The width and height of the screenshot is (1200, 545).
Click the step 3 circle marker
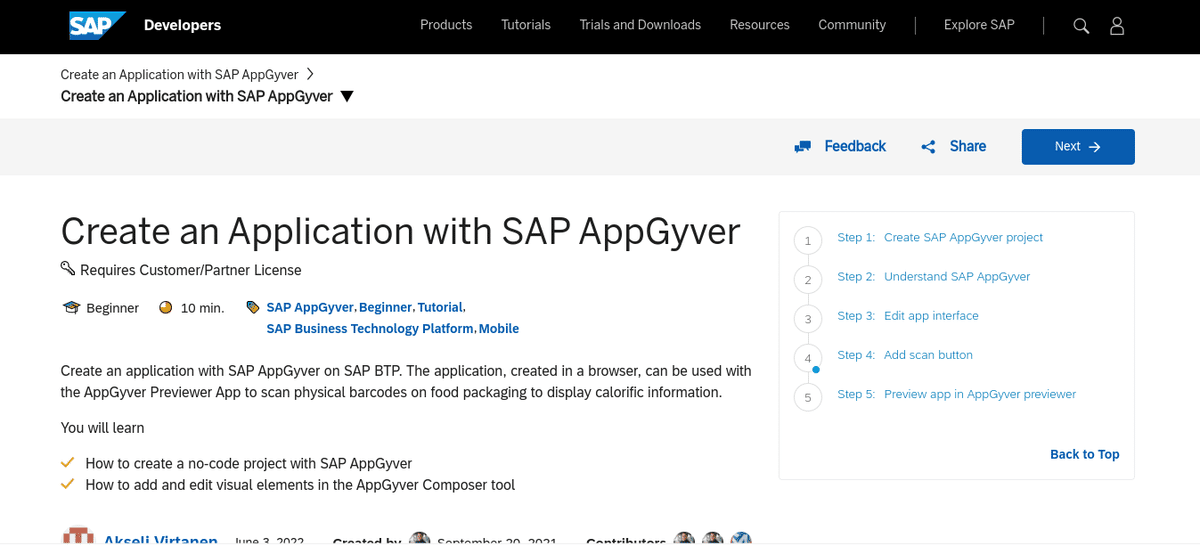point(808,319)
